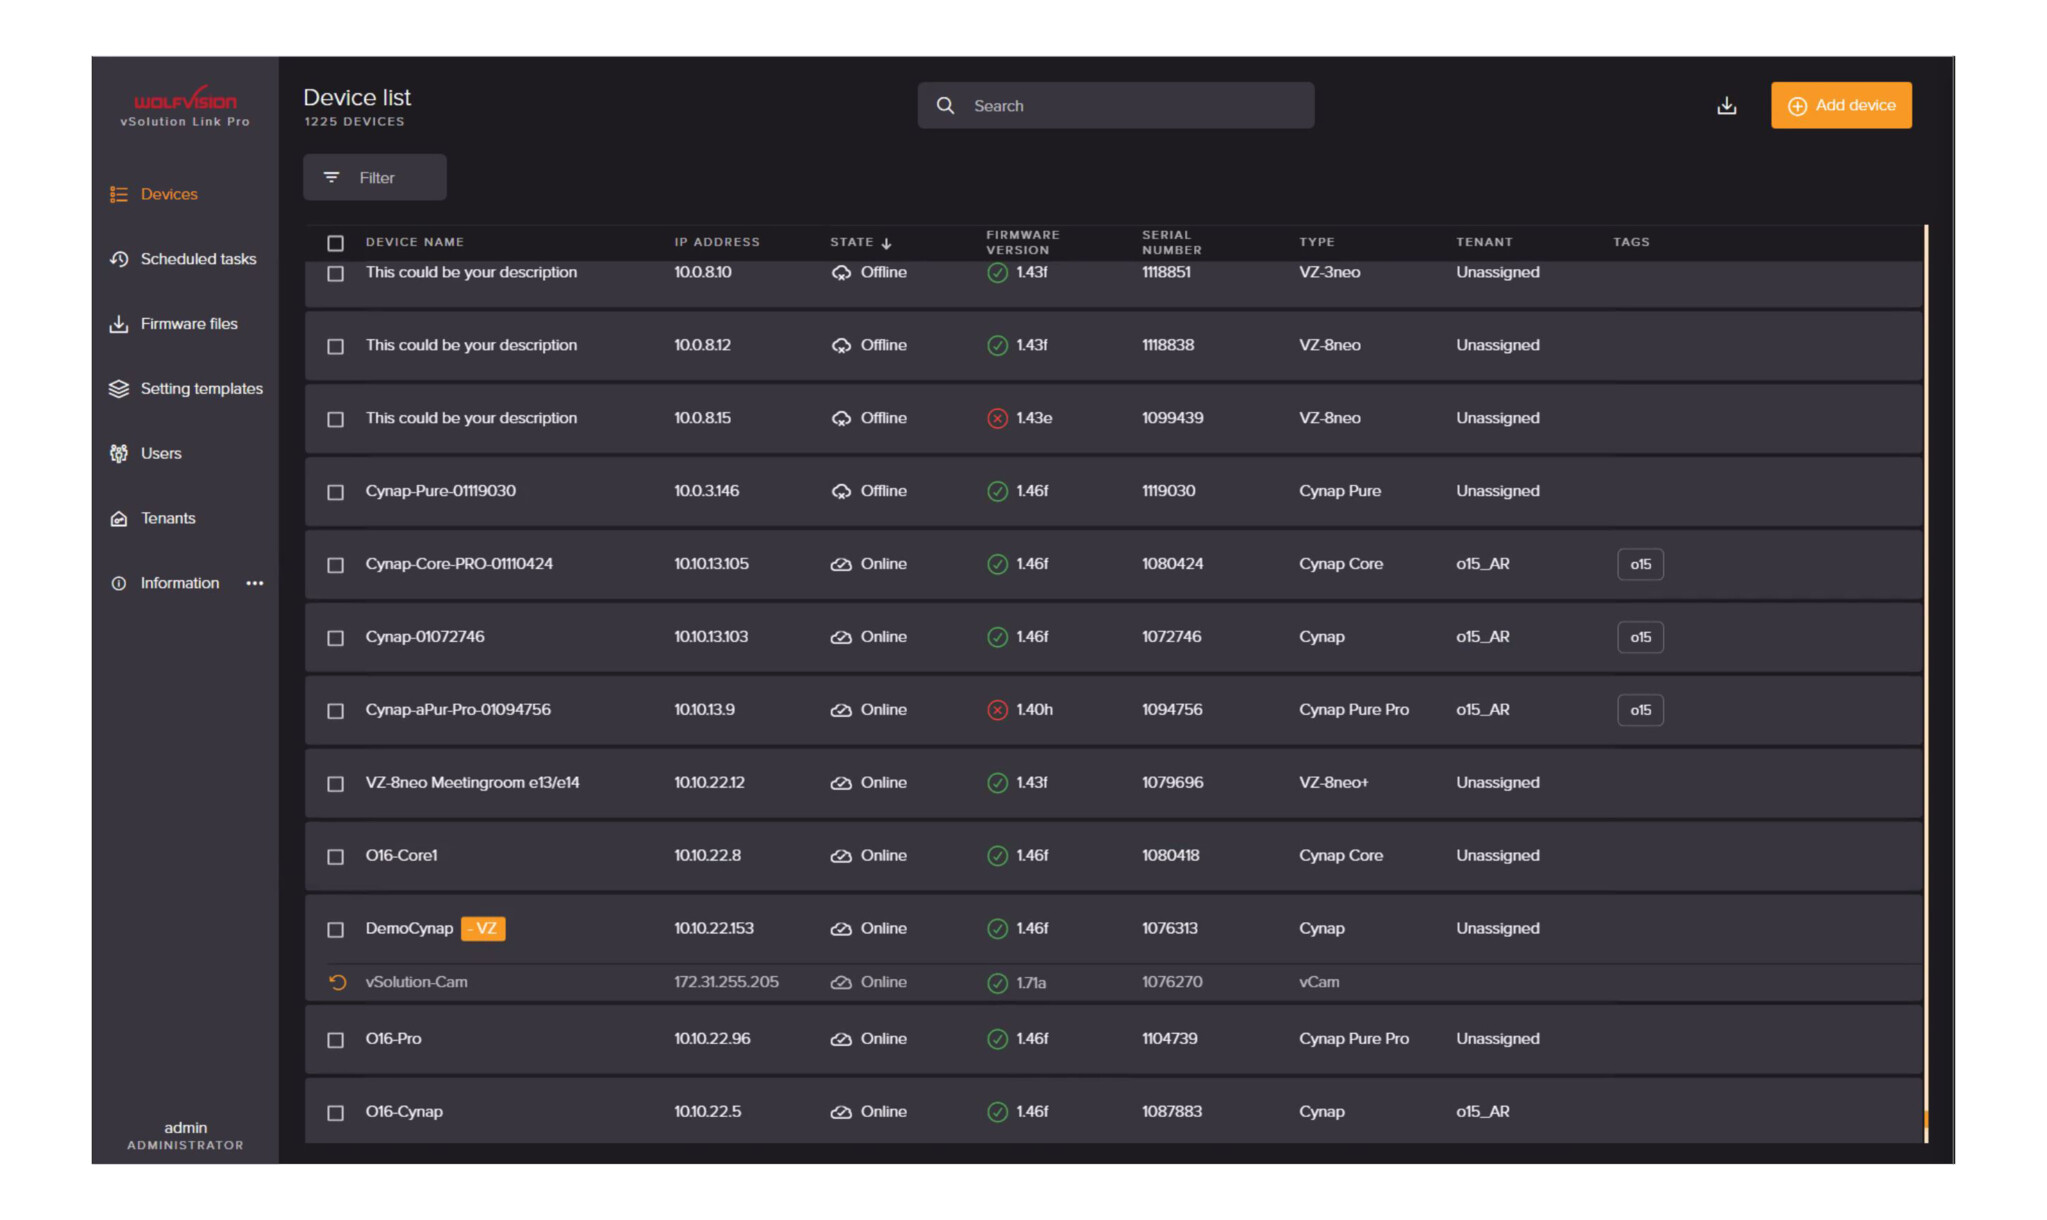
Task: Click the download export icon
Action: click(x=1726, y=106)
